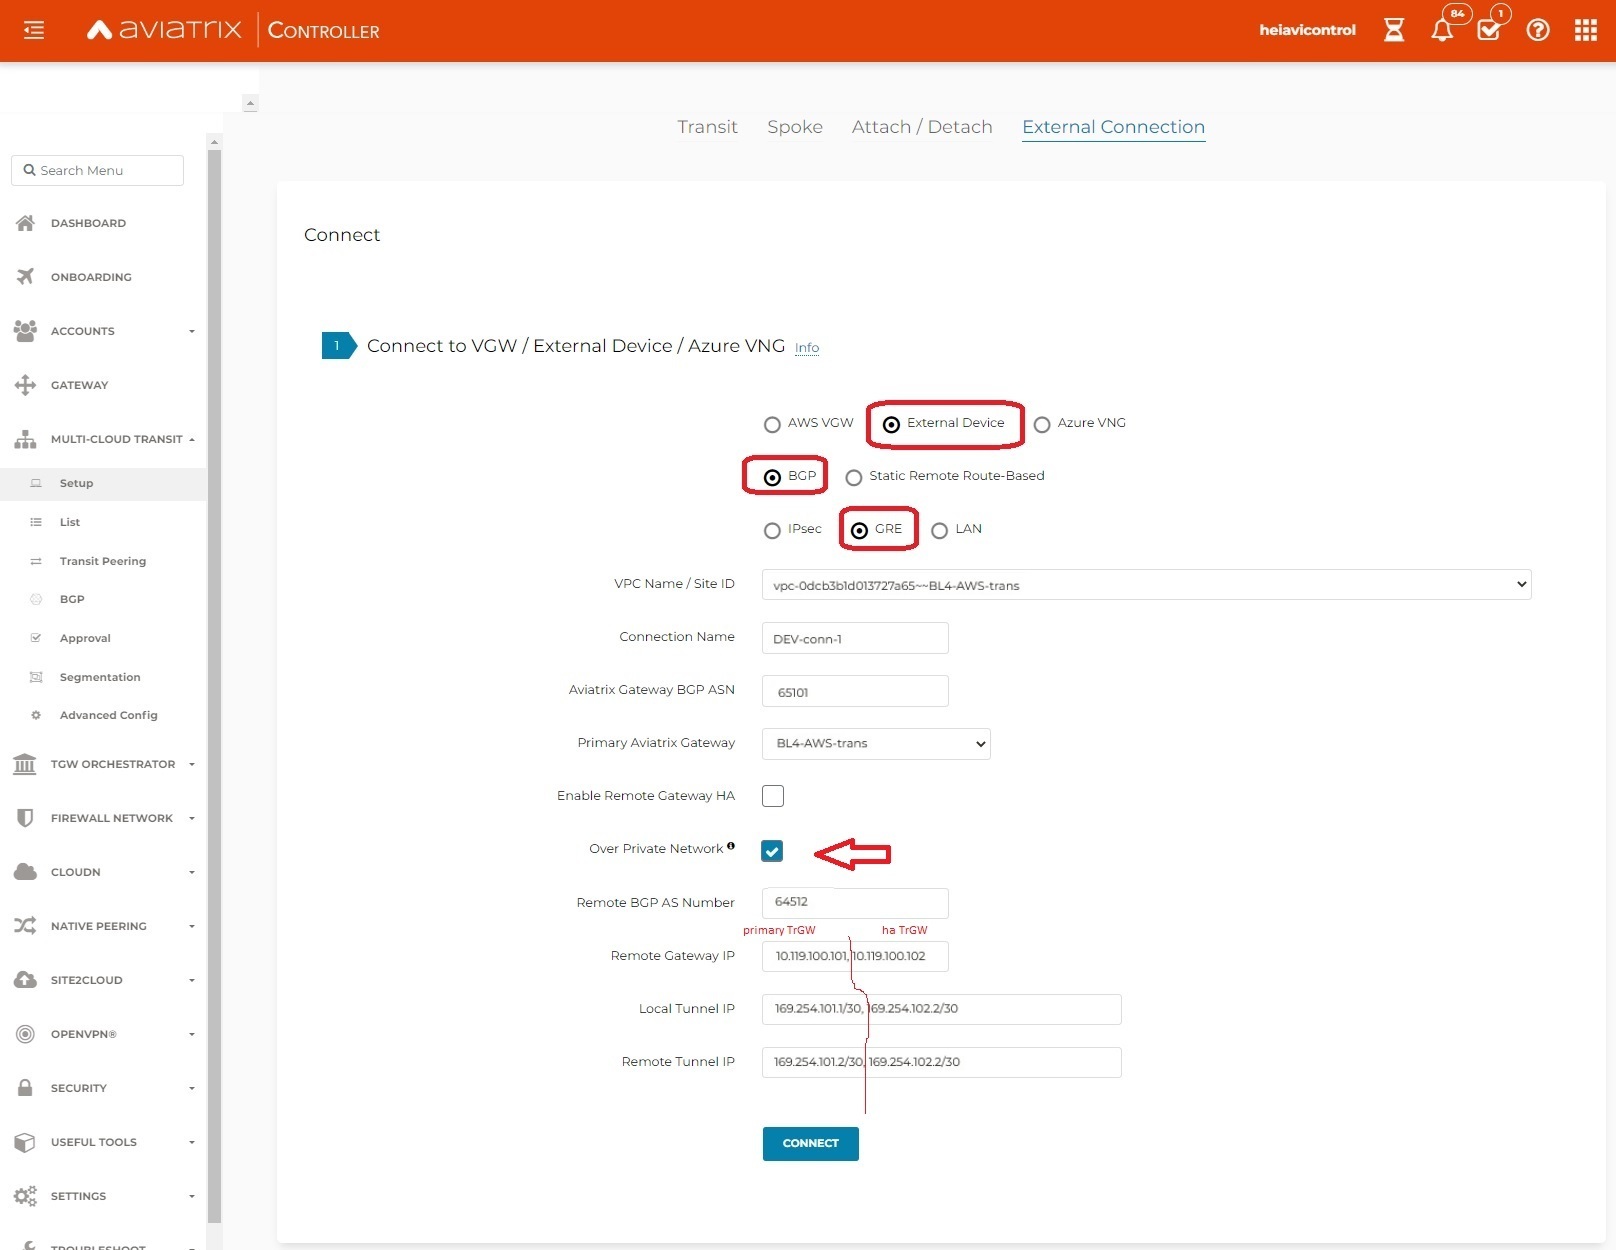Toggle the hamburger menu icon
Screen dimensions: 1616x1250
(x=34, y=30)
